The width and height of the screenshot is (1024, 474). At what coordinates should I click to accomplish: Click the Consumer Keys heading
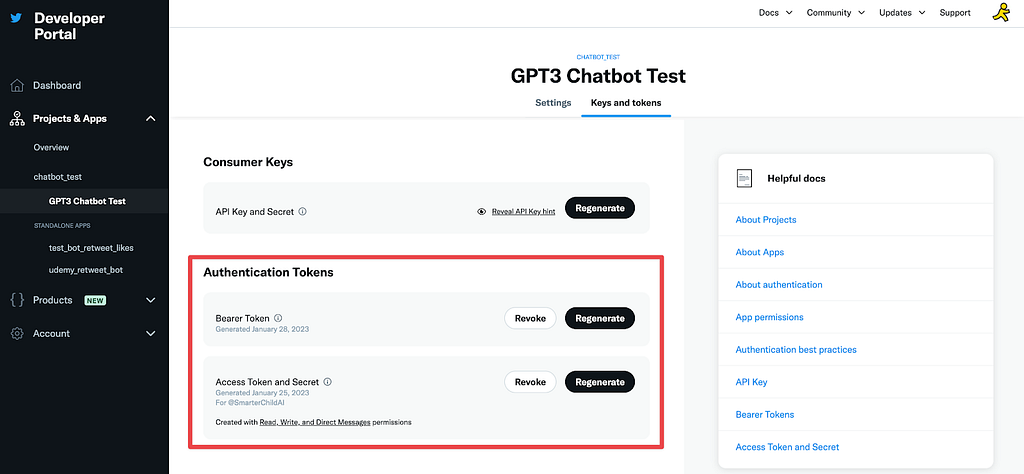(x=248, y=162)
